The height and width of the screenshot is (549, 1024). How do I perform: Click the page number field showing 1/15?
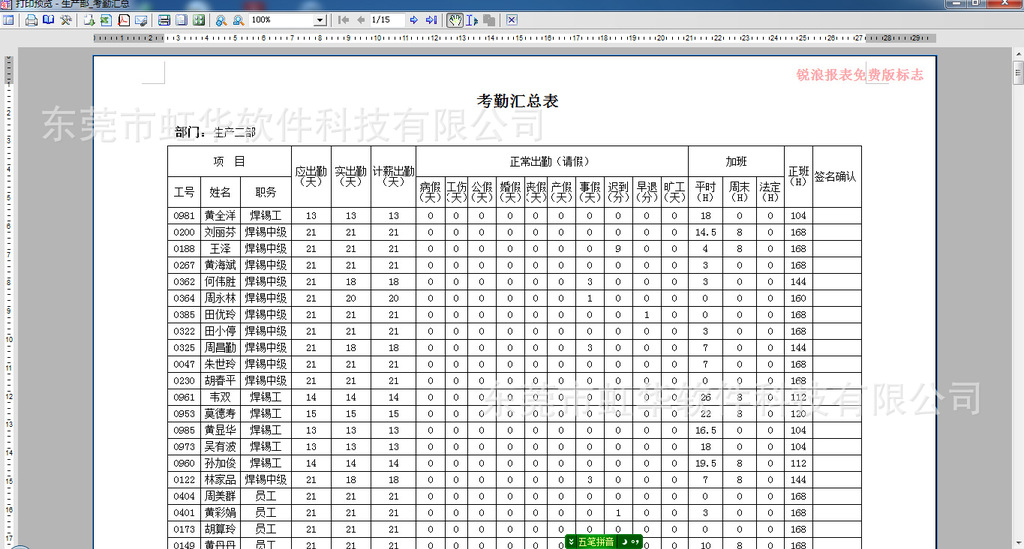point(386,20)
